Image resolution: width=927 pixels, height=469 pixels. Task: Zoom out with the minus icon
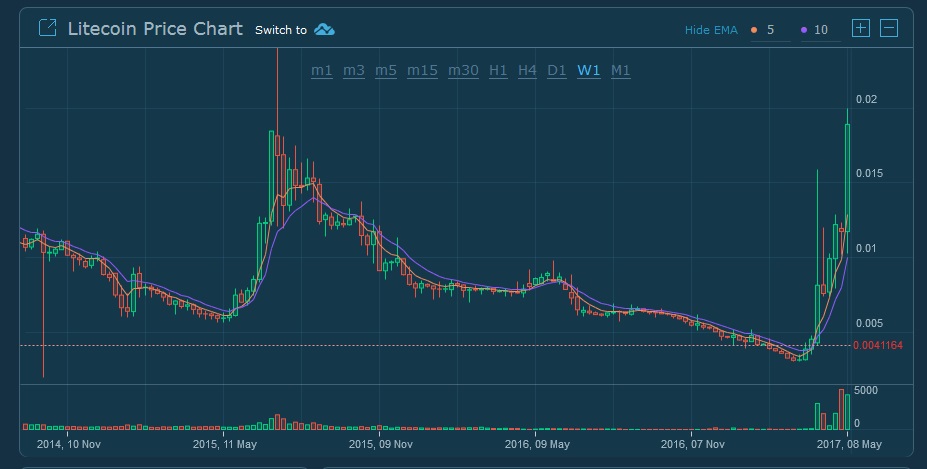(889, 28)
